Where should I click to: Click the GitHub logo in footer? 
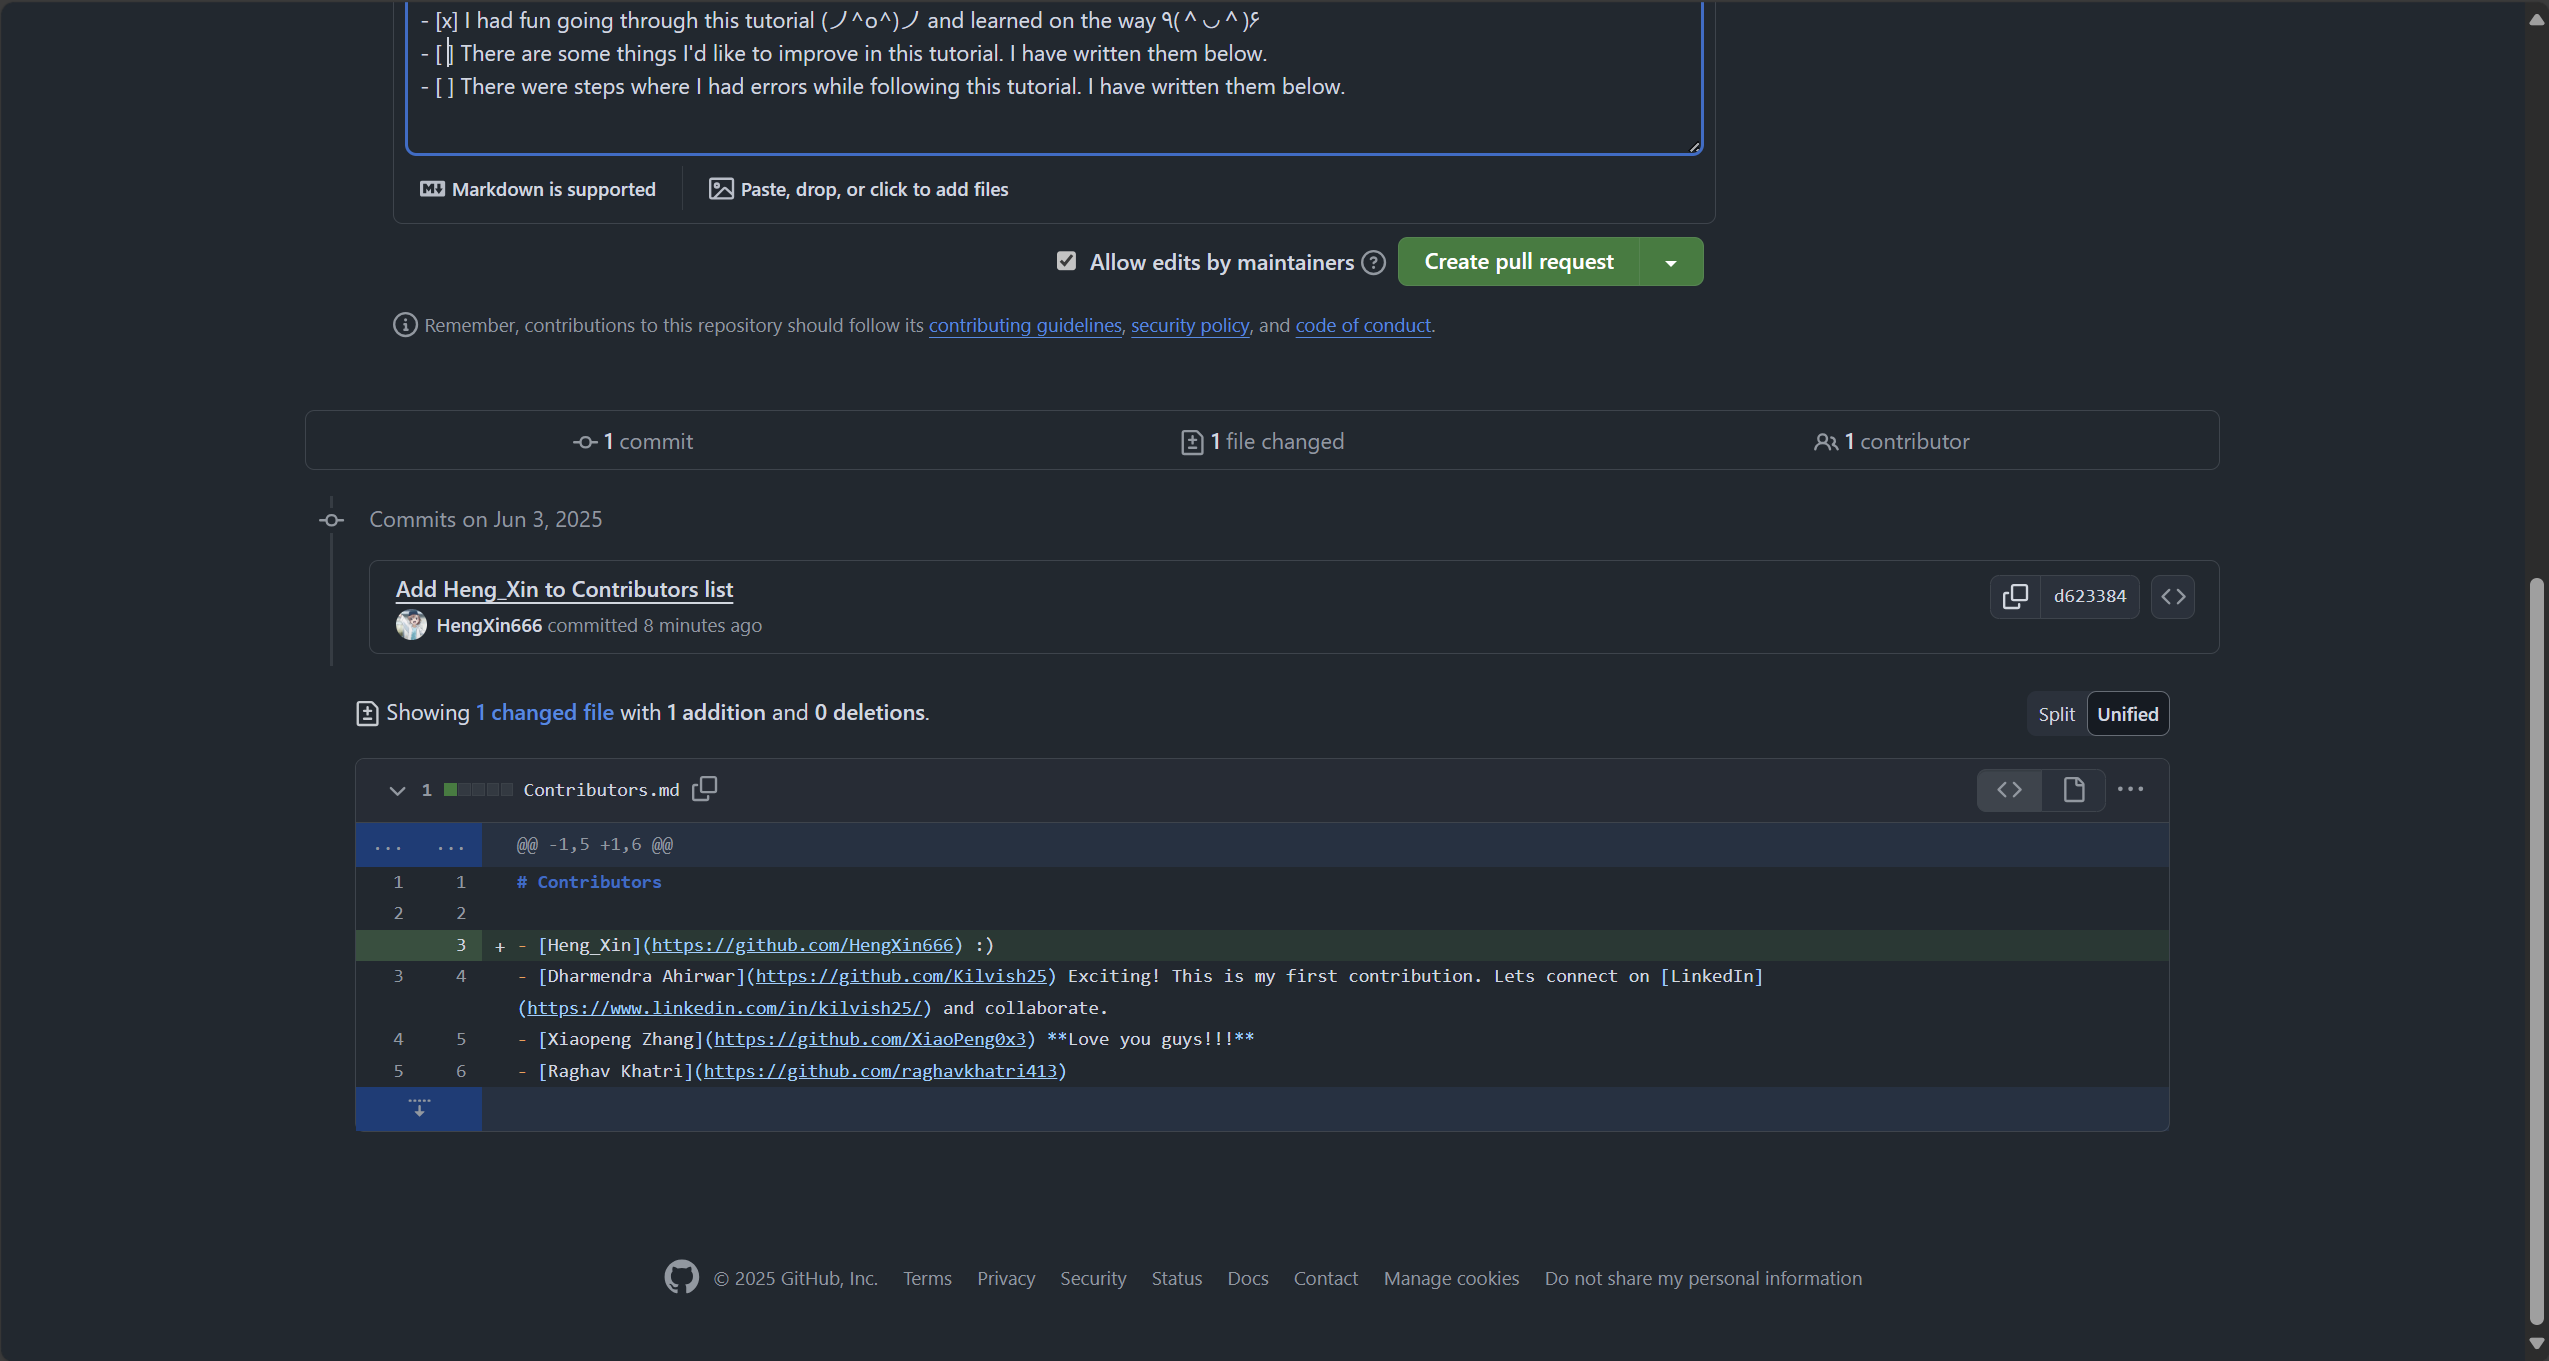click(x=681, y=1277)
